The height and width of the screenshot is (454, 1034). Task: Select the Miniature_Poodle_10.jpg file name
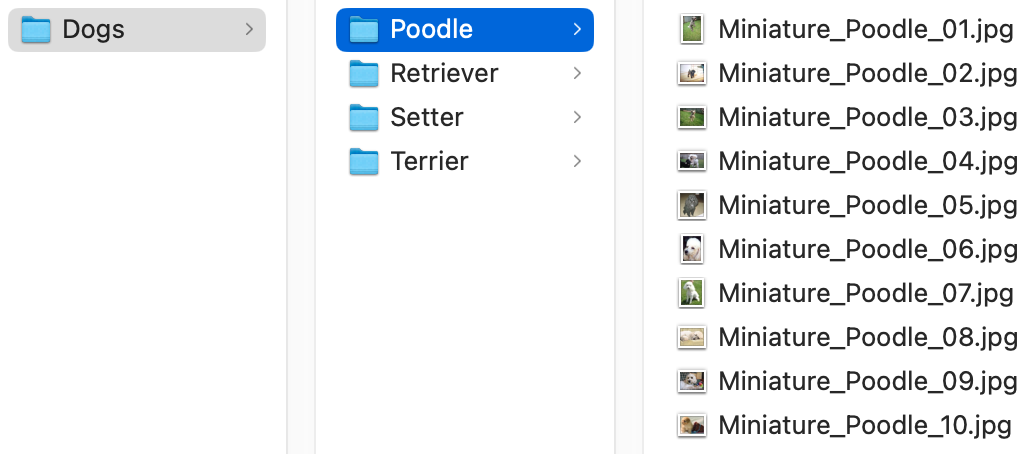(x=865, y=425)
